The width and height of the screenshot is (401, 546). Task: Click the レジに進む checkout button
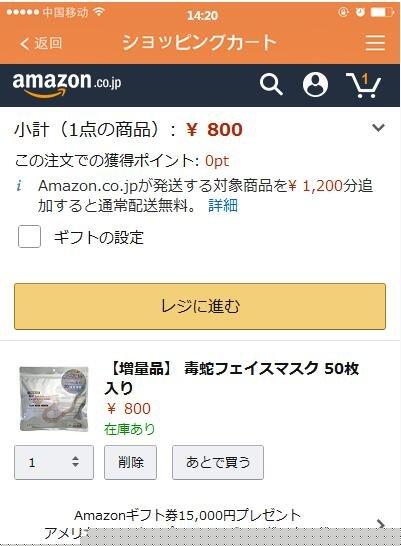coord(200,306)
